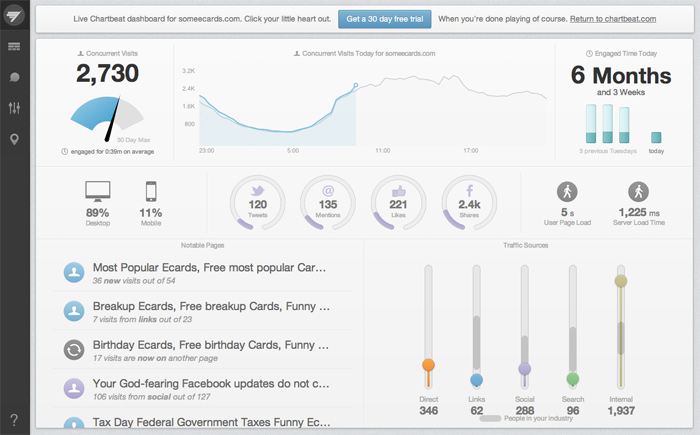The image size is (700, 435).
Task: Click the clock icon next to engaged average
Action: coord(65,151)
